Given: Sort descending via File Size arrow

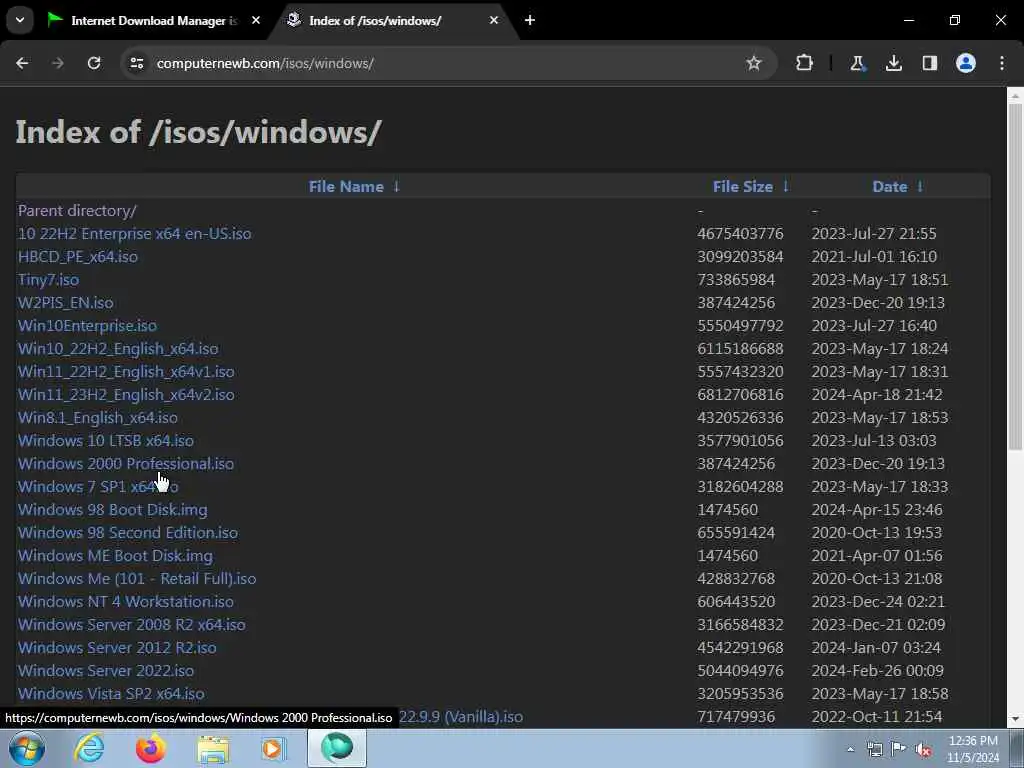Looking at the screenshot, I should (786, 186).
